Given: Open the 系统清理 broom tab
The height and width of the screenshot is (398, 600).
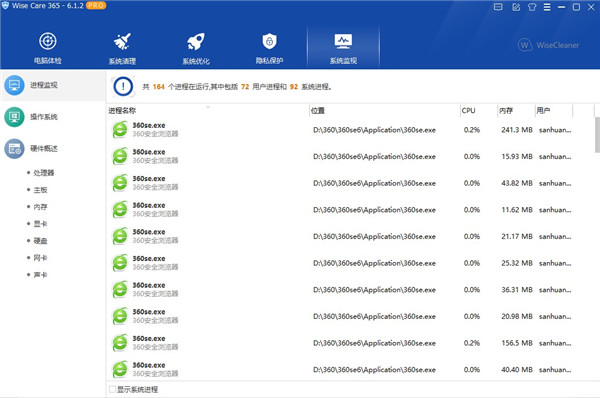Looking at the screenshot, I should (x=122, y=48).
